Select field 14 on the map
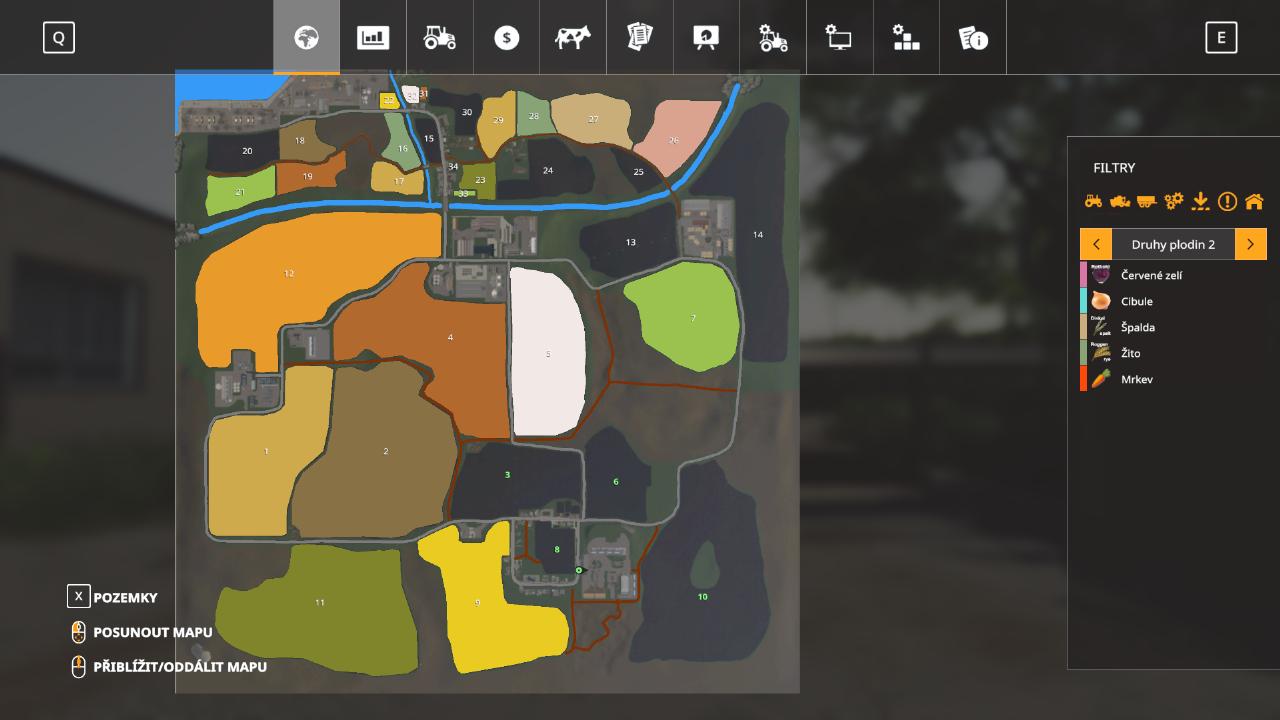1280x720 pixels. [758, 235]
